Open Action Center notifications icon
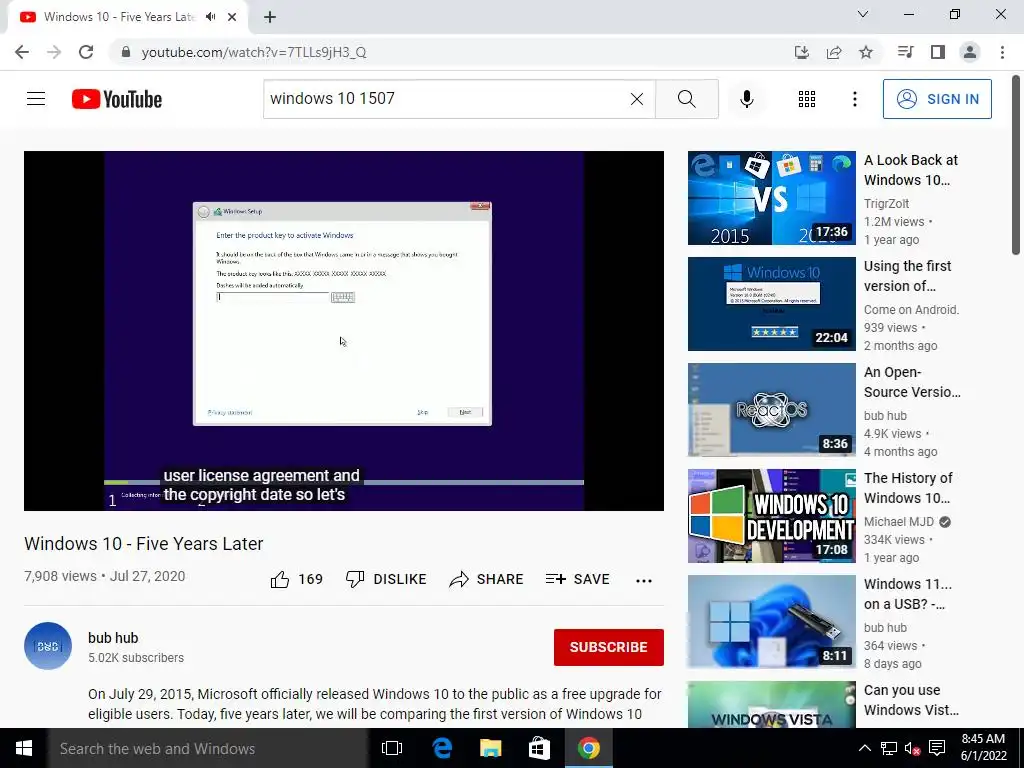Screen dimensions: 1024x768 pyautogui.click(x=937, y=748)
